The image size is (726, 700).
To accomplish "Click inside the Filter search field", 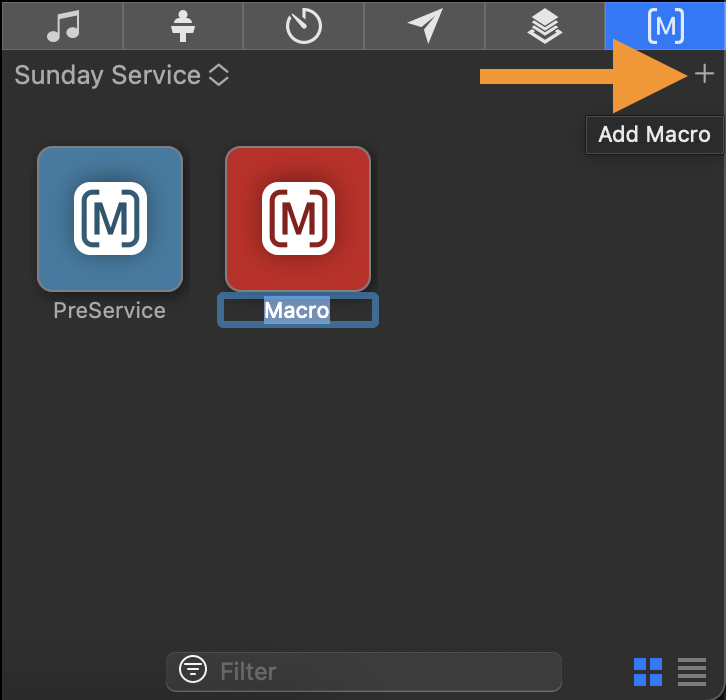I will pyautogui.click(x=364, y=672).
